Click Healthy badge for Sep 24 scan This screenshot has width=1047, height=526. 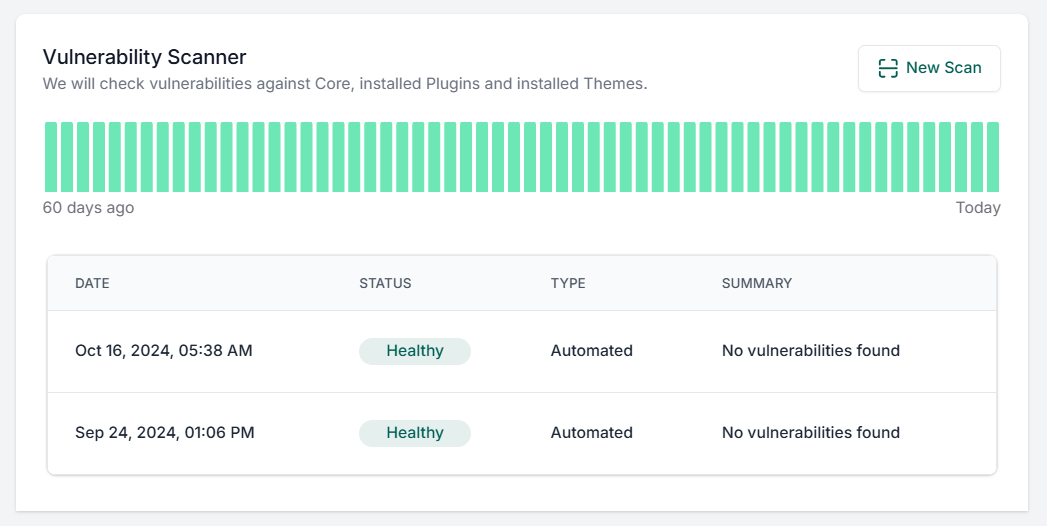(x=415, y=433)
